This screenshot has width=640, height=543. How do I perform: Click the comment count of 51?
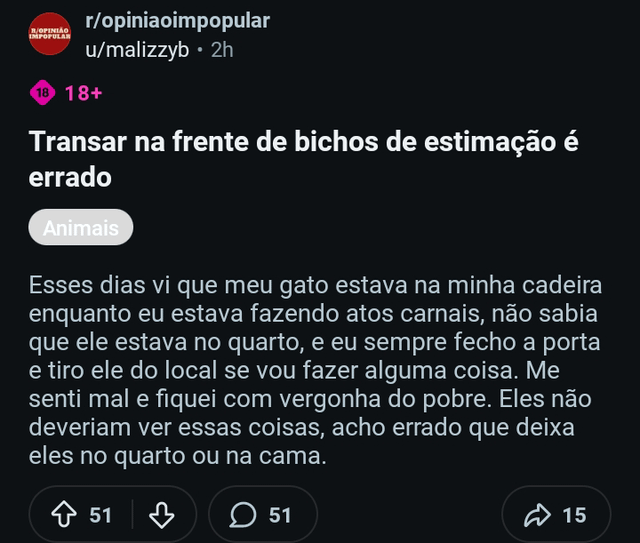click(x=281, y=515)
